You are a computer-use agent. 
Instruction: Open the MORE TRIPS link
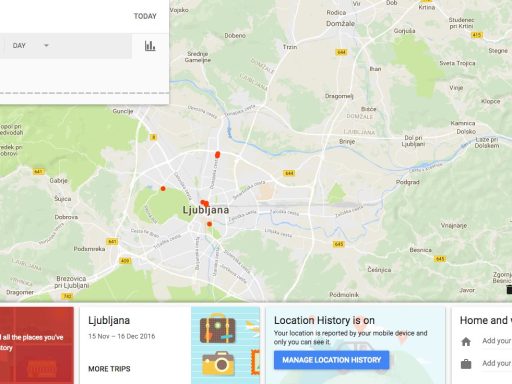[109, 369]
